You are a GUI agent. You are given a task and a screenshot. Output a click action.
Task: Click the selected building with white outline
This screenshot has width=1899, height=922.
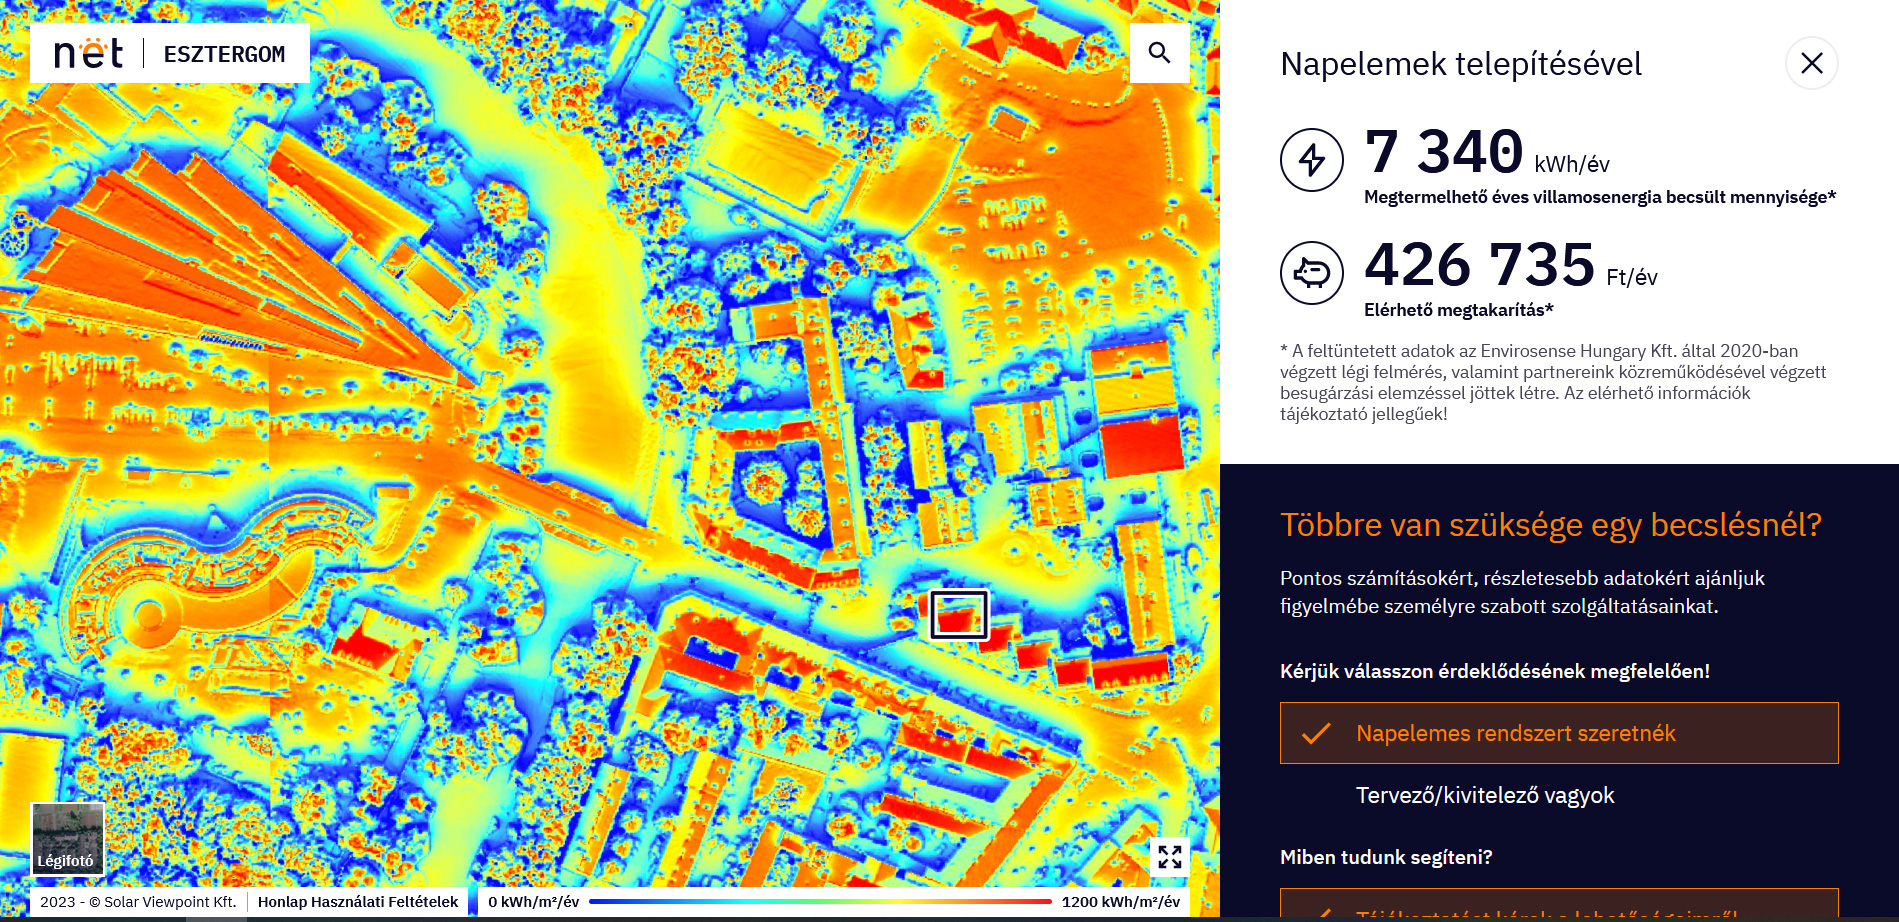click(x=959, y=614)
